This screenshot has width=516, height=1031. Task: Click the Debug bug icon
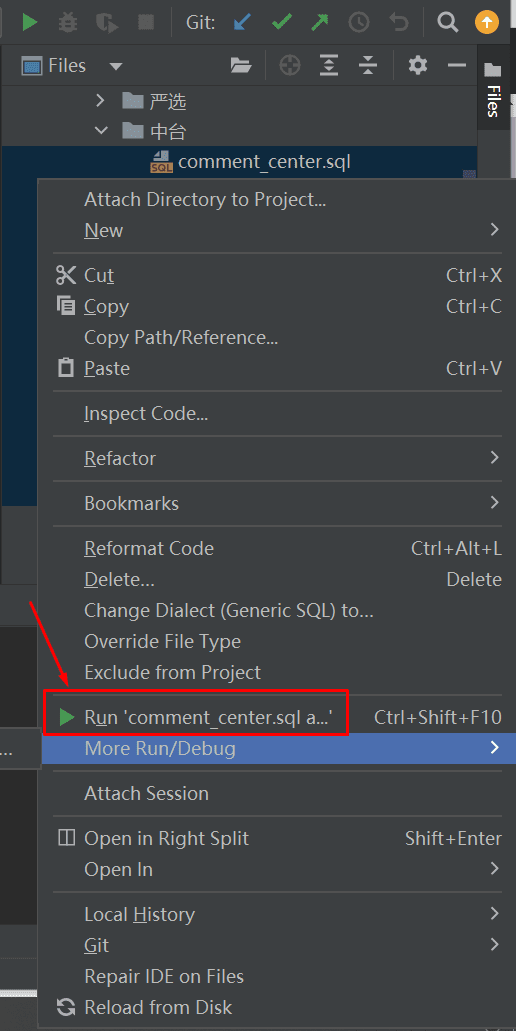(x=67, y=22)
